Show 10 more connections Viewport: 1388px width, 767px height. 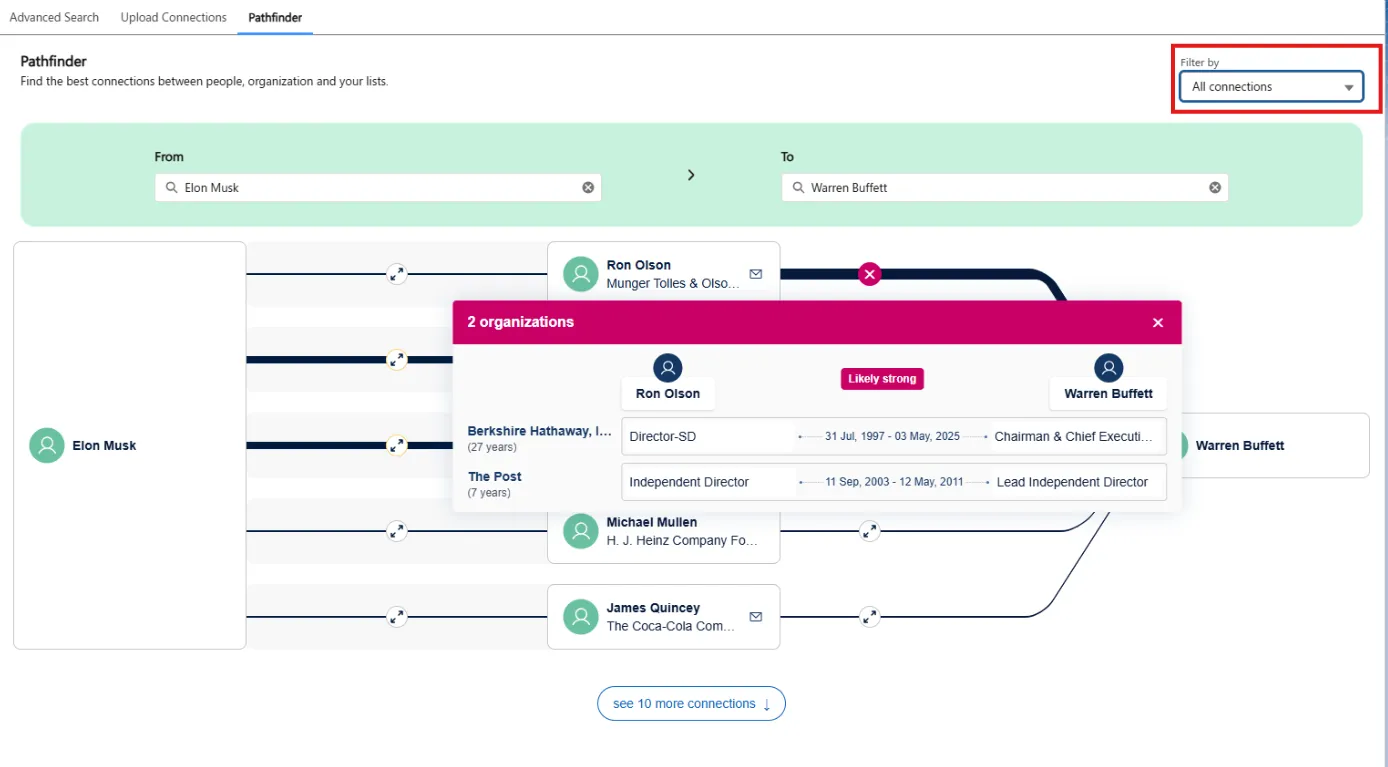point(691,704)
